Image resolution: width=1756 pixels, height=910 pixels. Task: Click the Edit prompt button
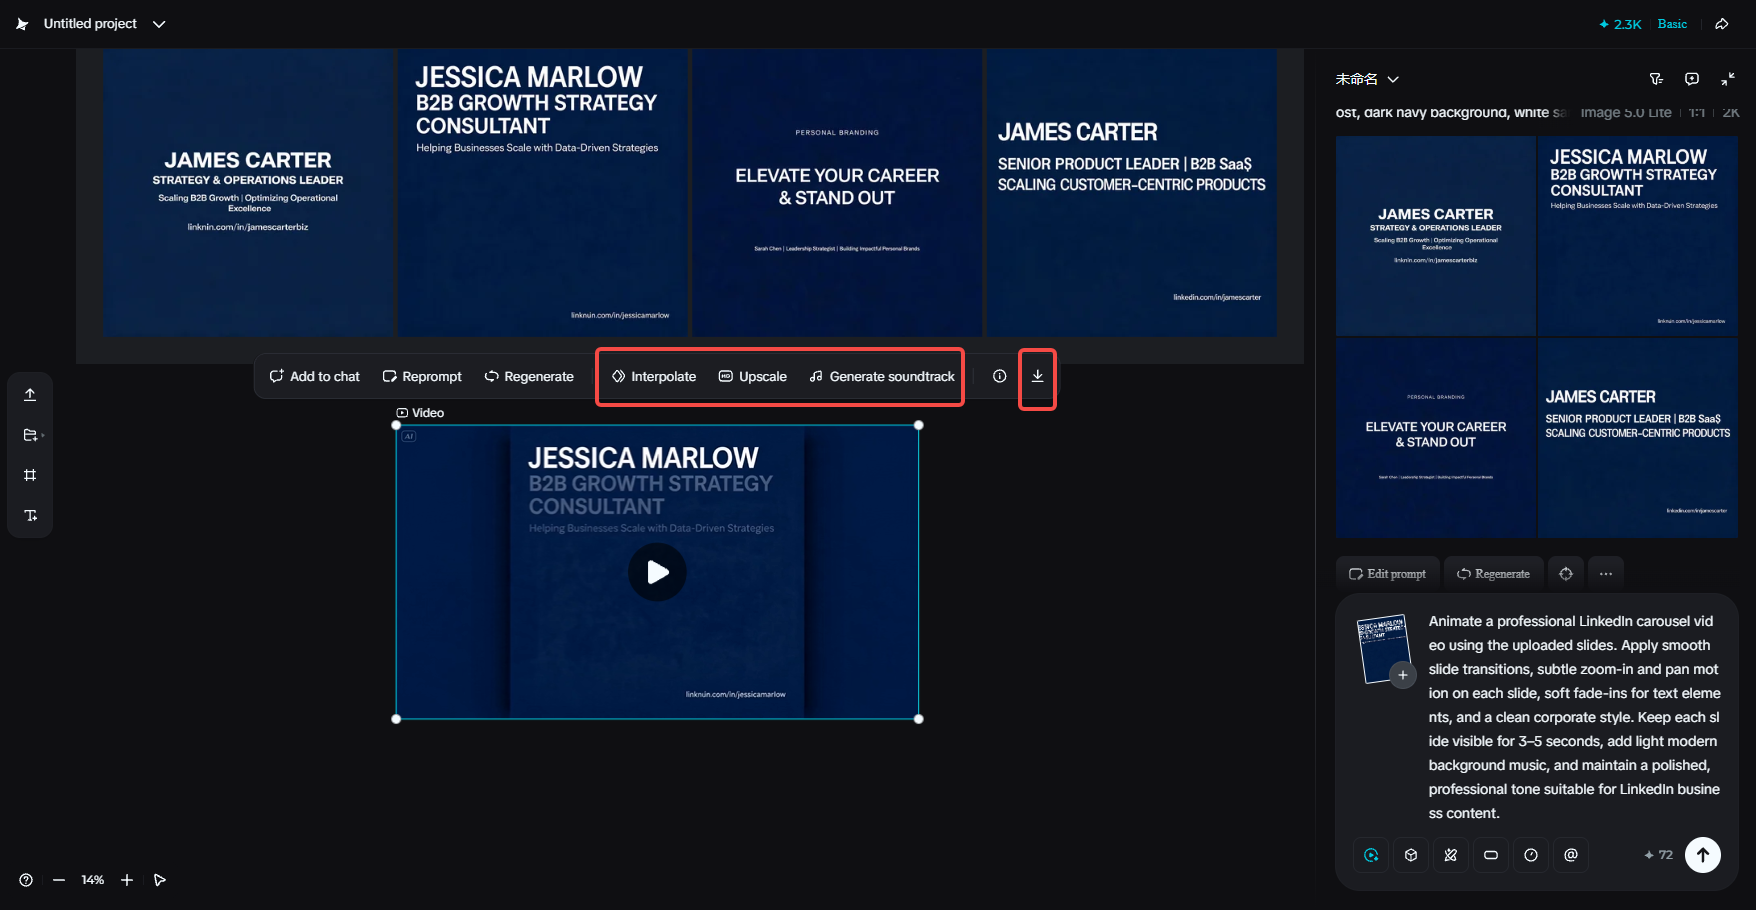pos(1388,574)
